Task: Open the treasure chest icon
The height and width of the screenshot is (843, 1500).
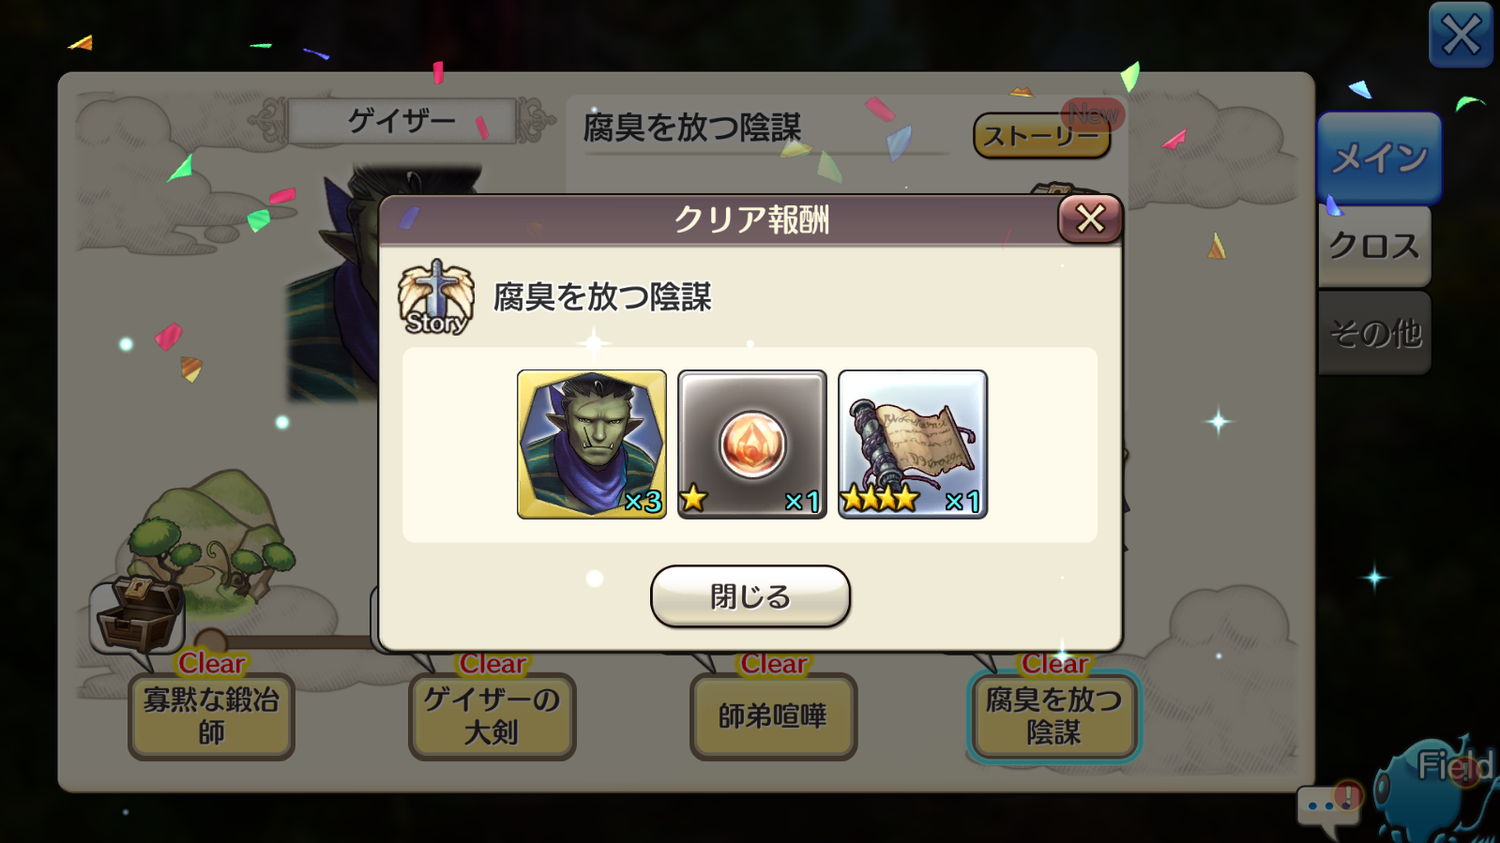Action: [x=138, y=614]
